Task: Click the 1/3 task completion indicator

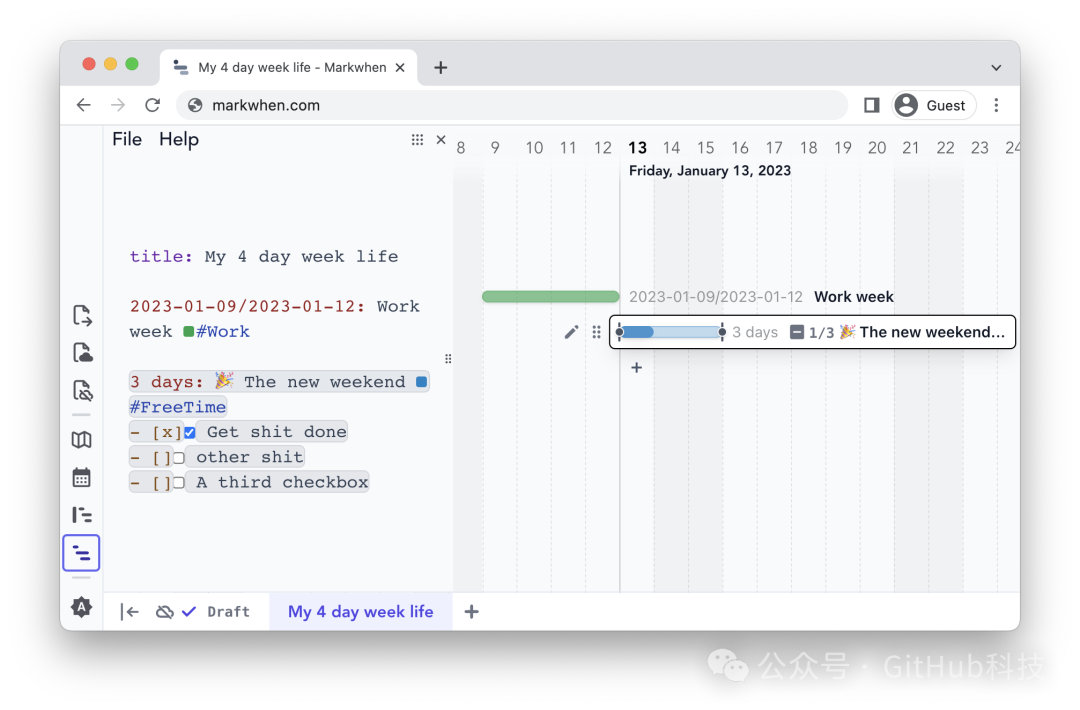Action: pos(811,333)
